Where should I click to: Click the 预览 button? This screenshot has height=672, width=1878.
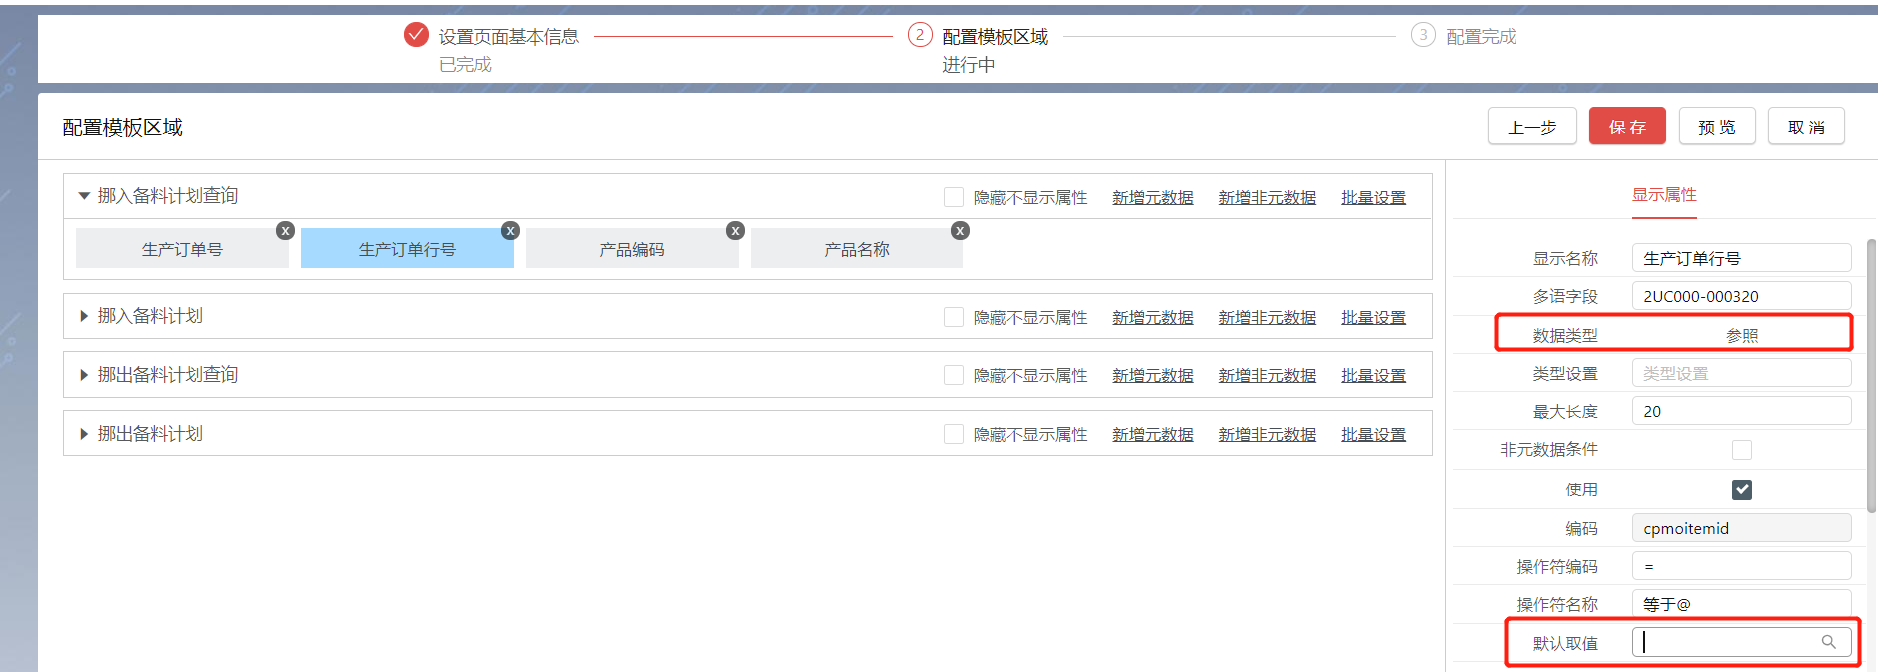tap(1717, 127)
